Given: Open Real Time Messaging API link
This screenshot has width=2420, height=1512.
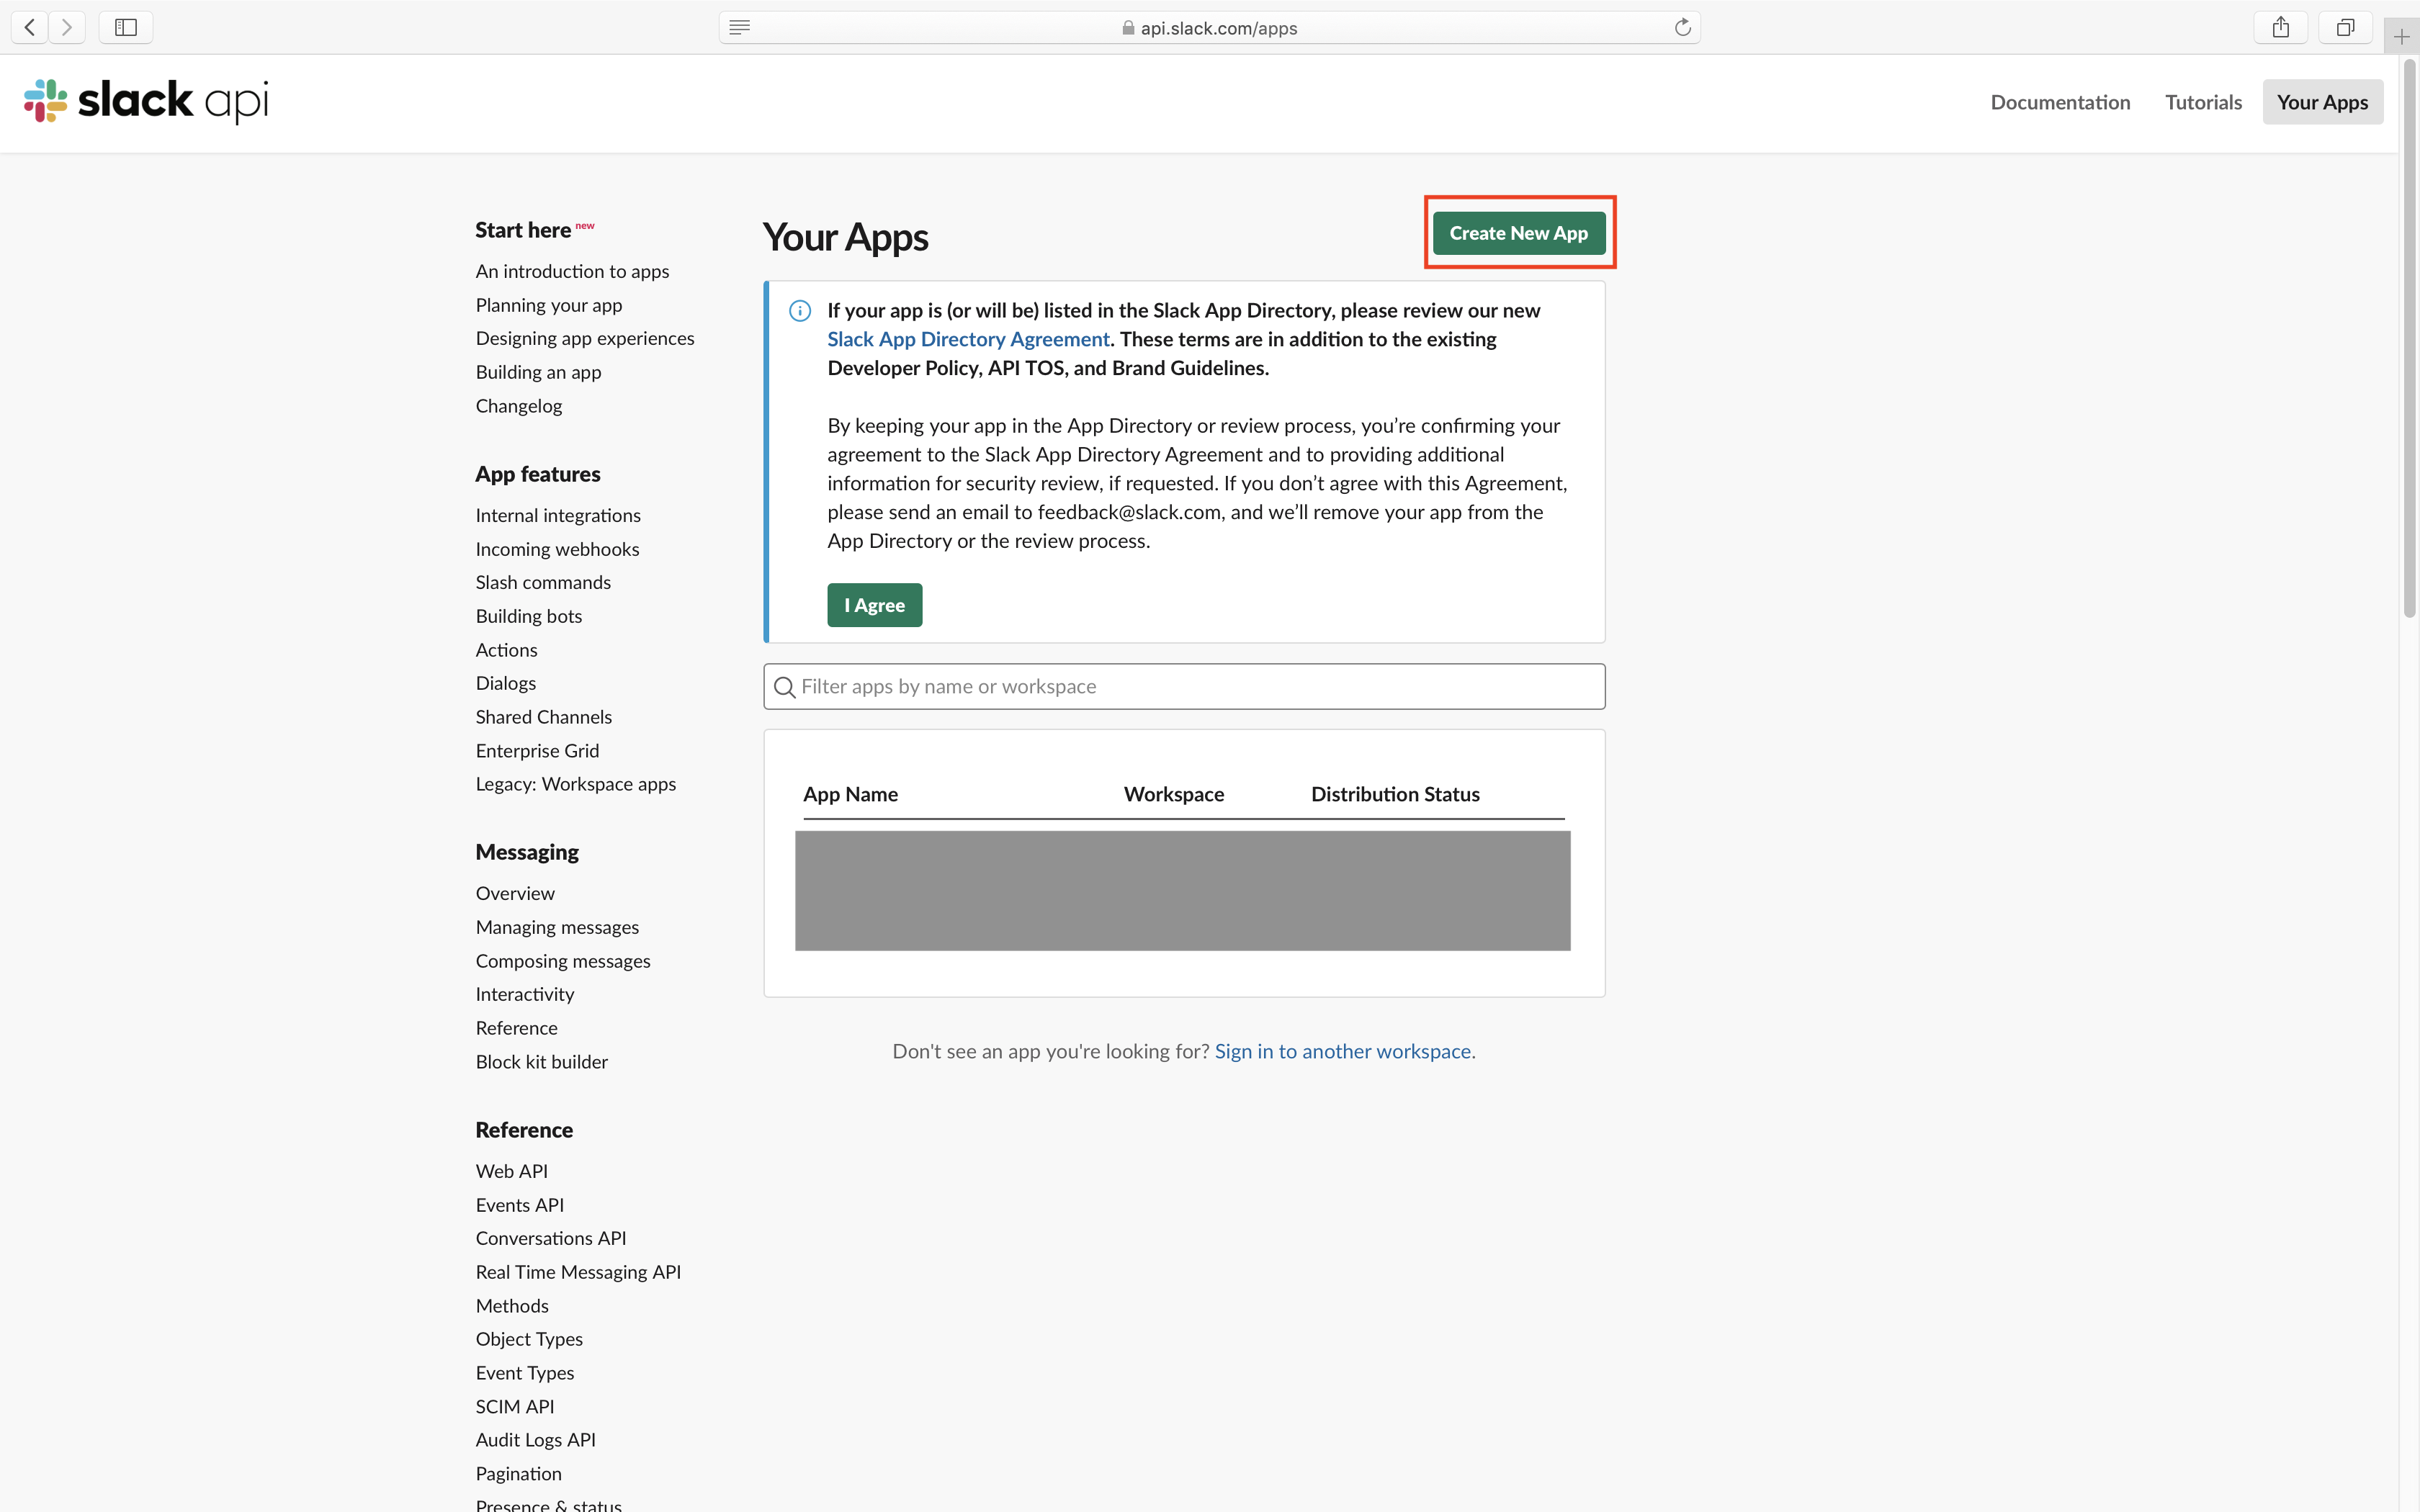Looking at the screenshot, I should (x=578, y=1272).
